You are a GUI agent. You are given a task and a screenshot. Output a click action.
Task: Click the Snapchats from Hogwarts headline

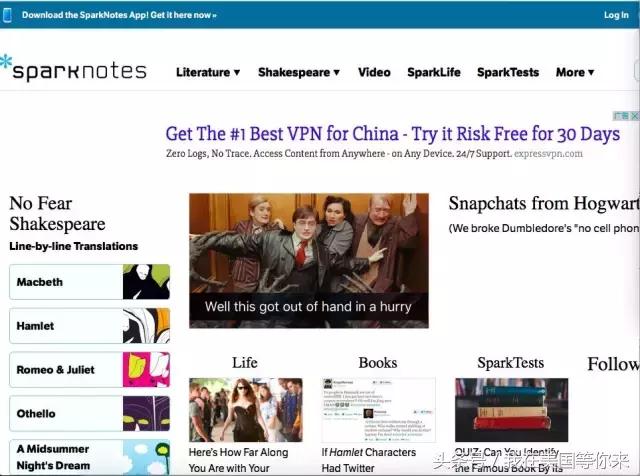pos(544,203)
